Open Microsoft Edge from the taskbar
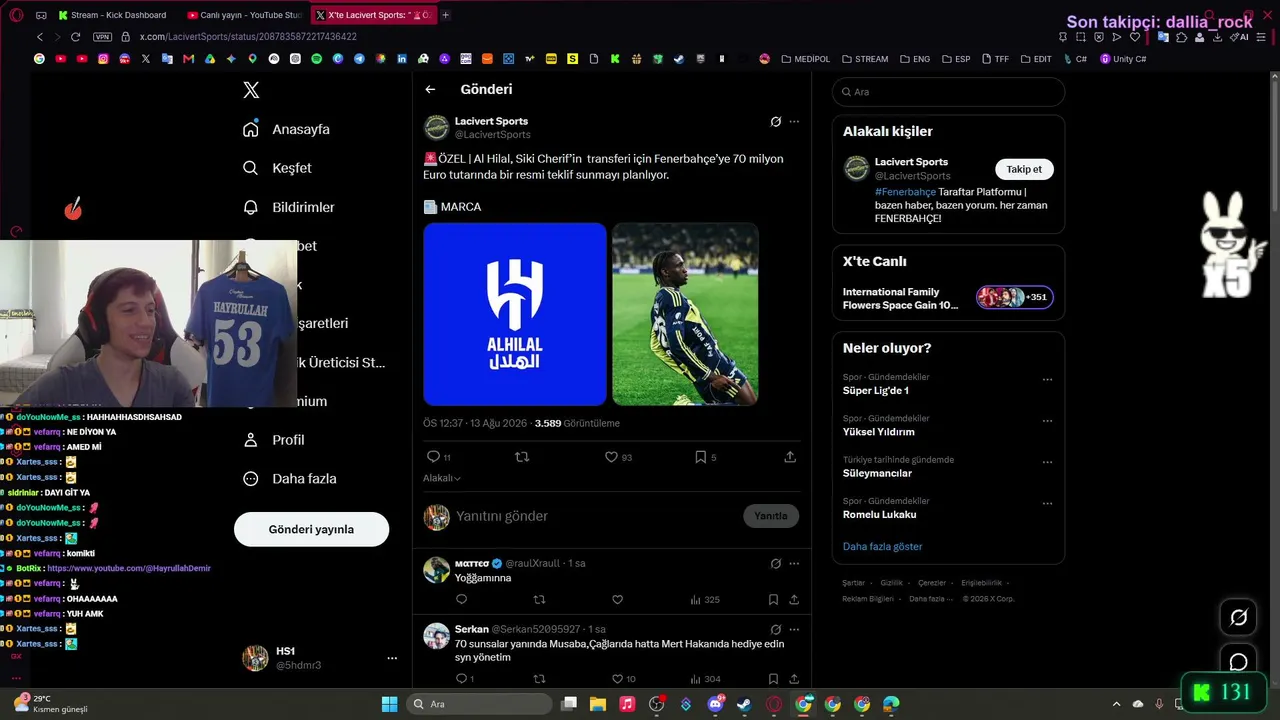Screen dimensions: 1280x720 coord(891,704)
